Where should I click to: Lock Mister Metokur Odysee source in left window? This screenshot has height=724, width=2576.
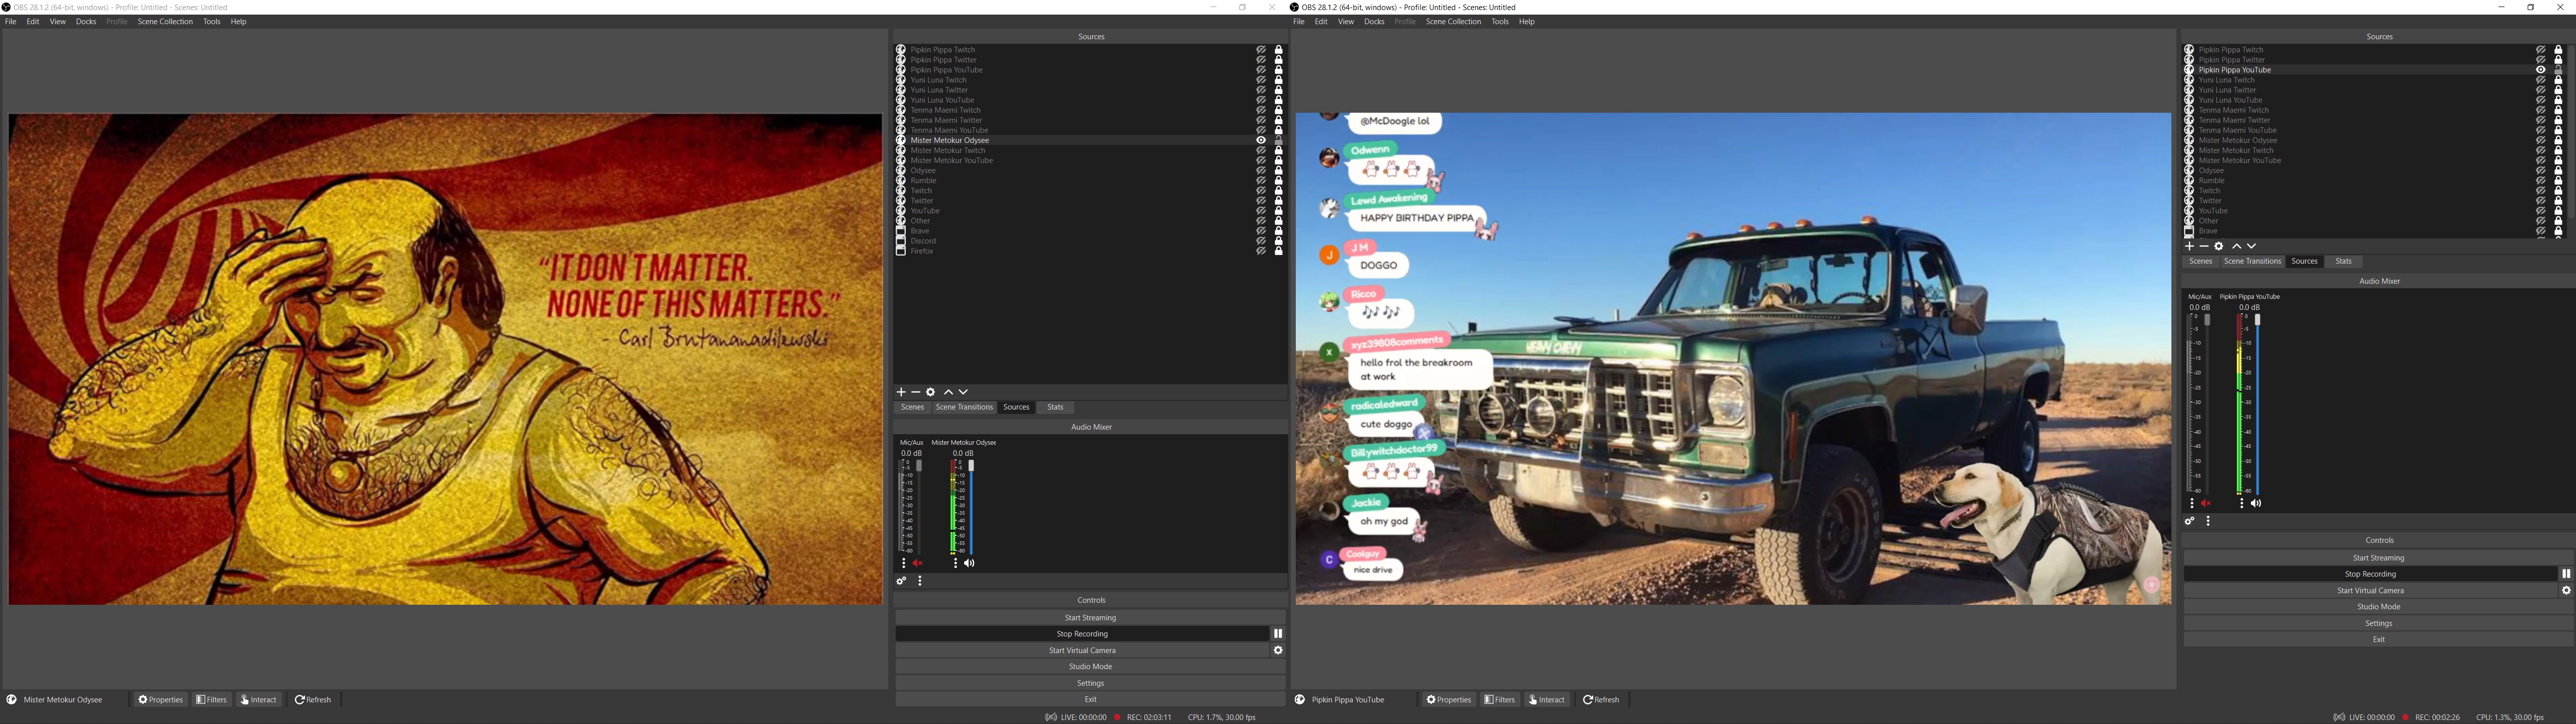[x=1278, y=140]
